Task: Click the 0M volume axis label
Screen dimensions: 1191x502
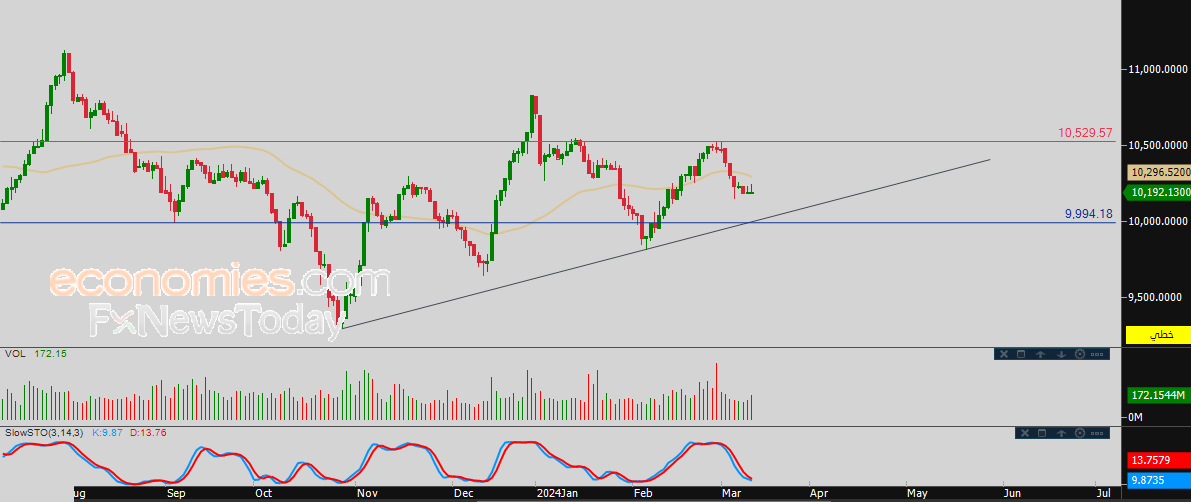Action: (x=1136, y=417)
